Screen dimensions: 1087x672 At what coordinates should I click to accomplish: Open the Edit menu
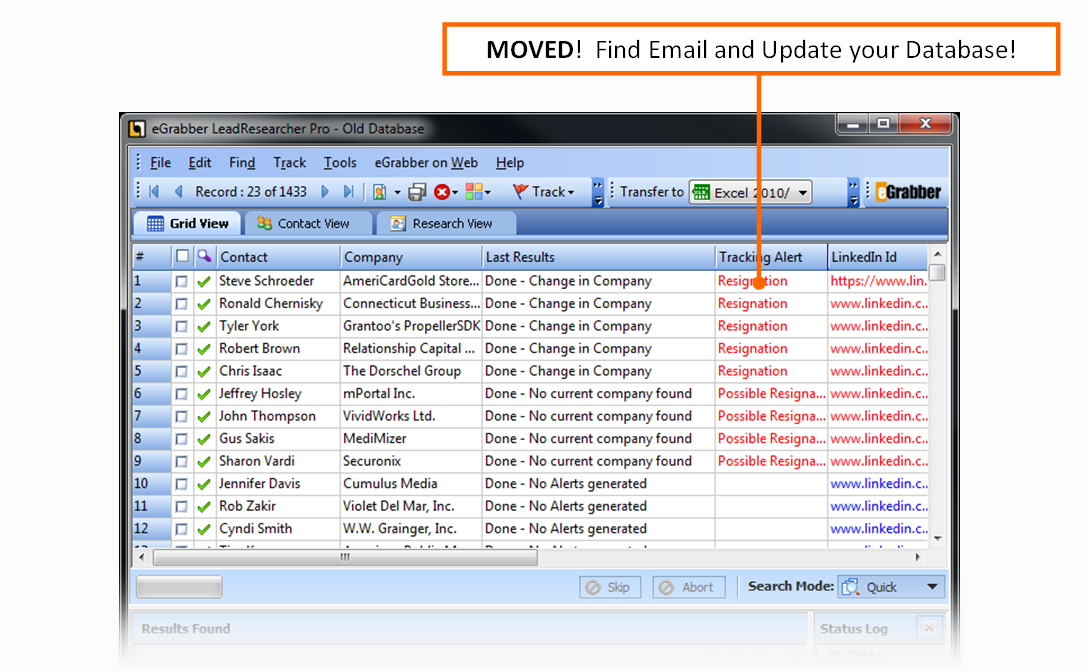(200, 162)
